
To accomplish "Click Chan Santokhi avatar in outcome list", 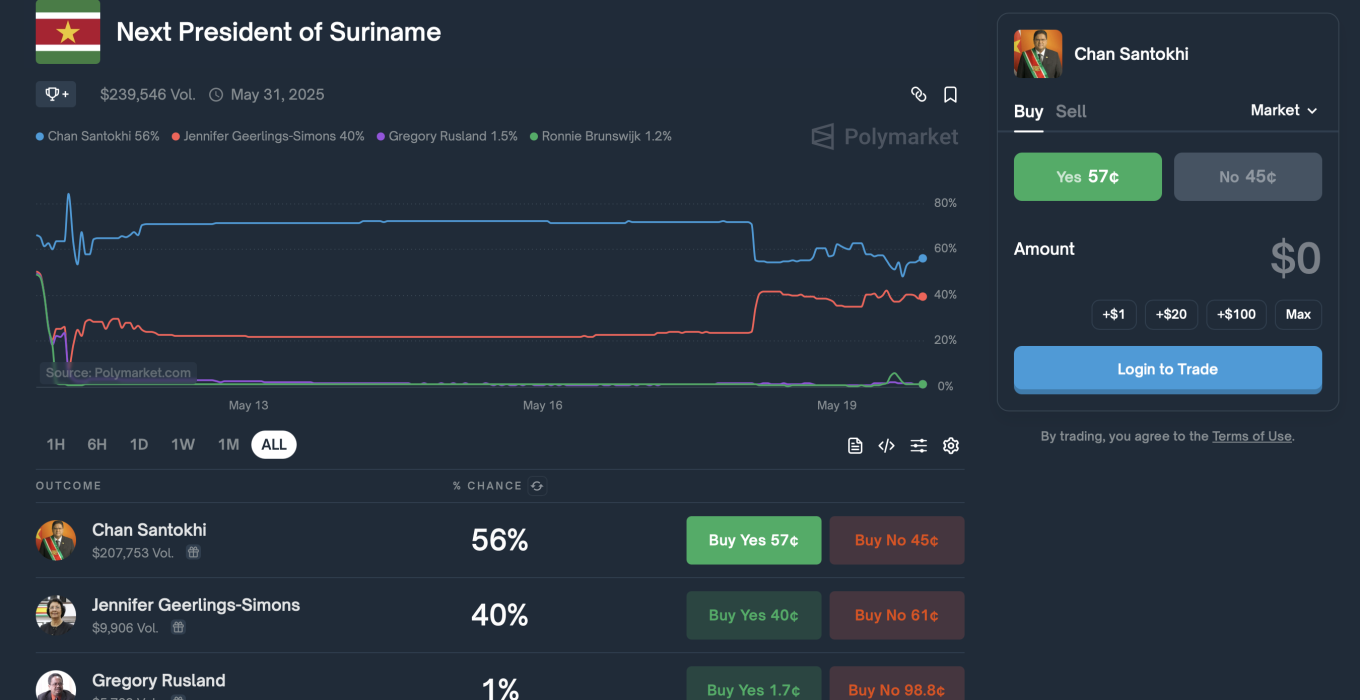I will 56,540.
